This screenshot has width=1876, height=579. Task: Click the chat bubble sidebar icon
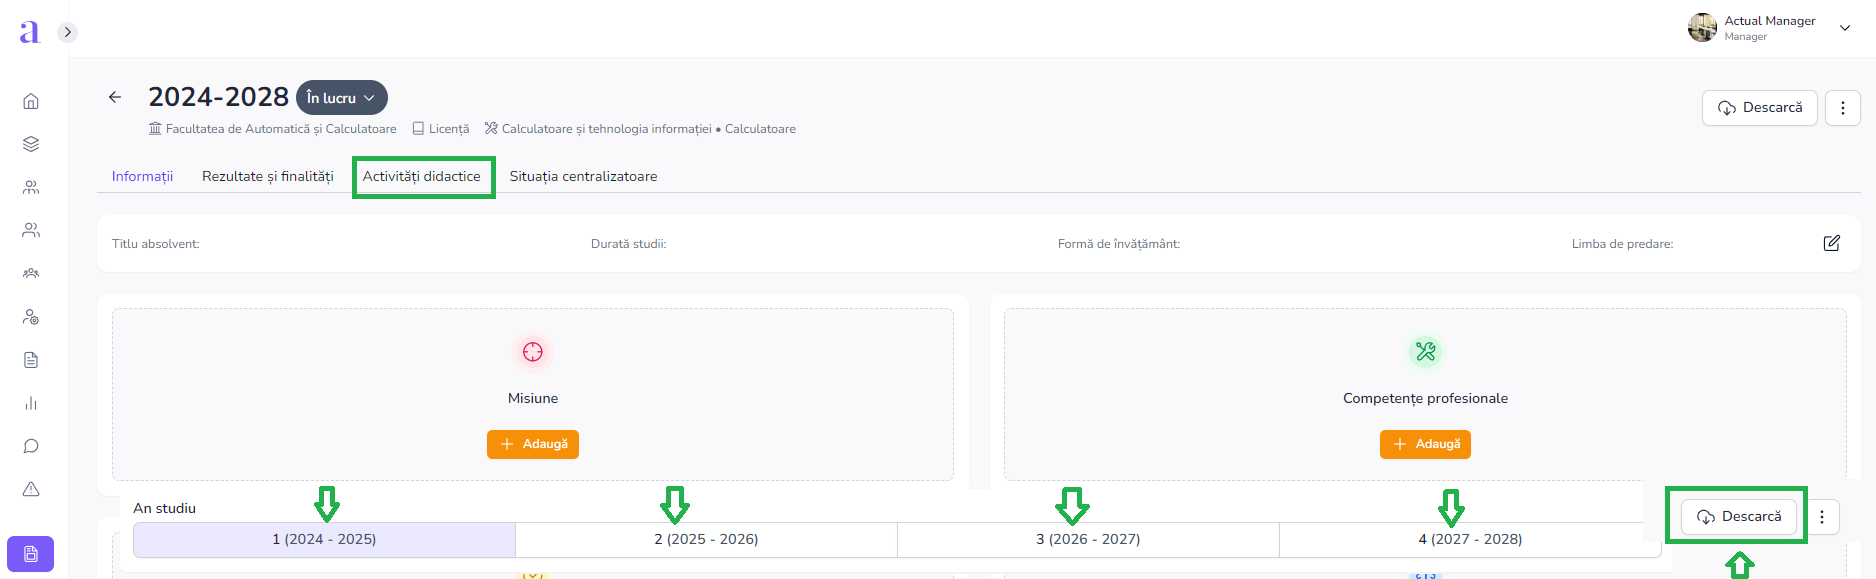click(31, 446)
